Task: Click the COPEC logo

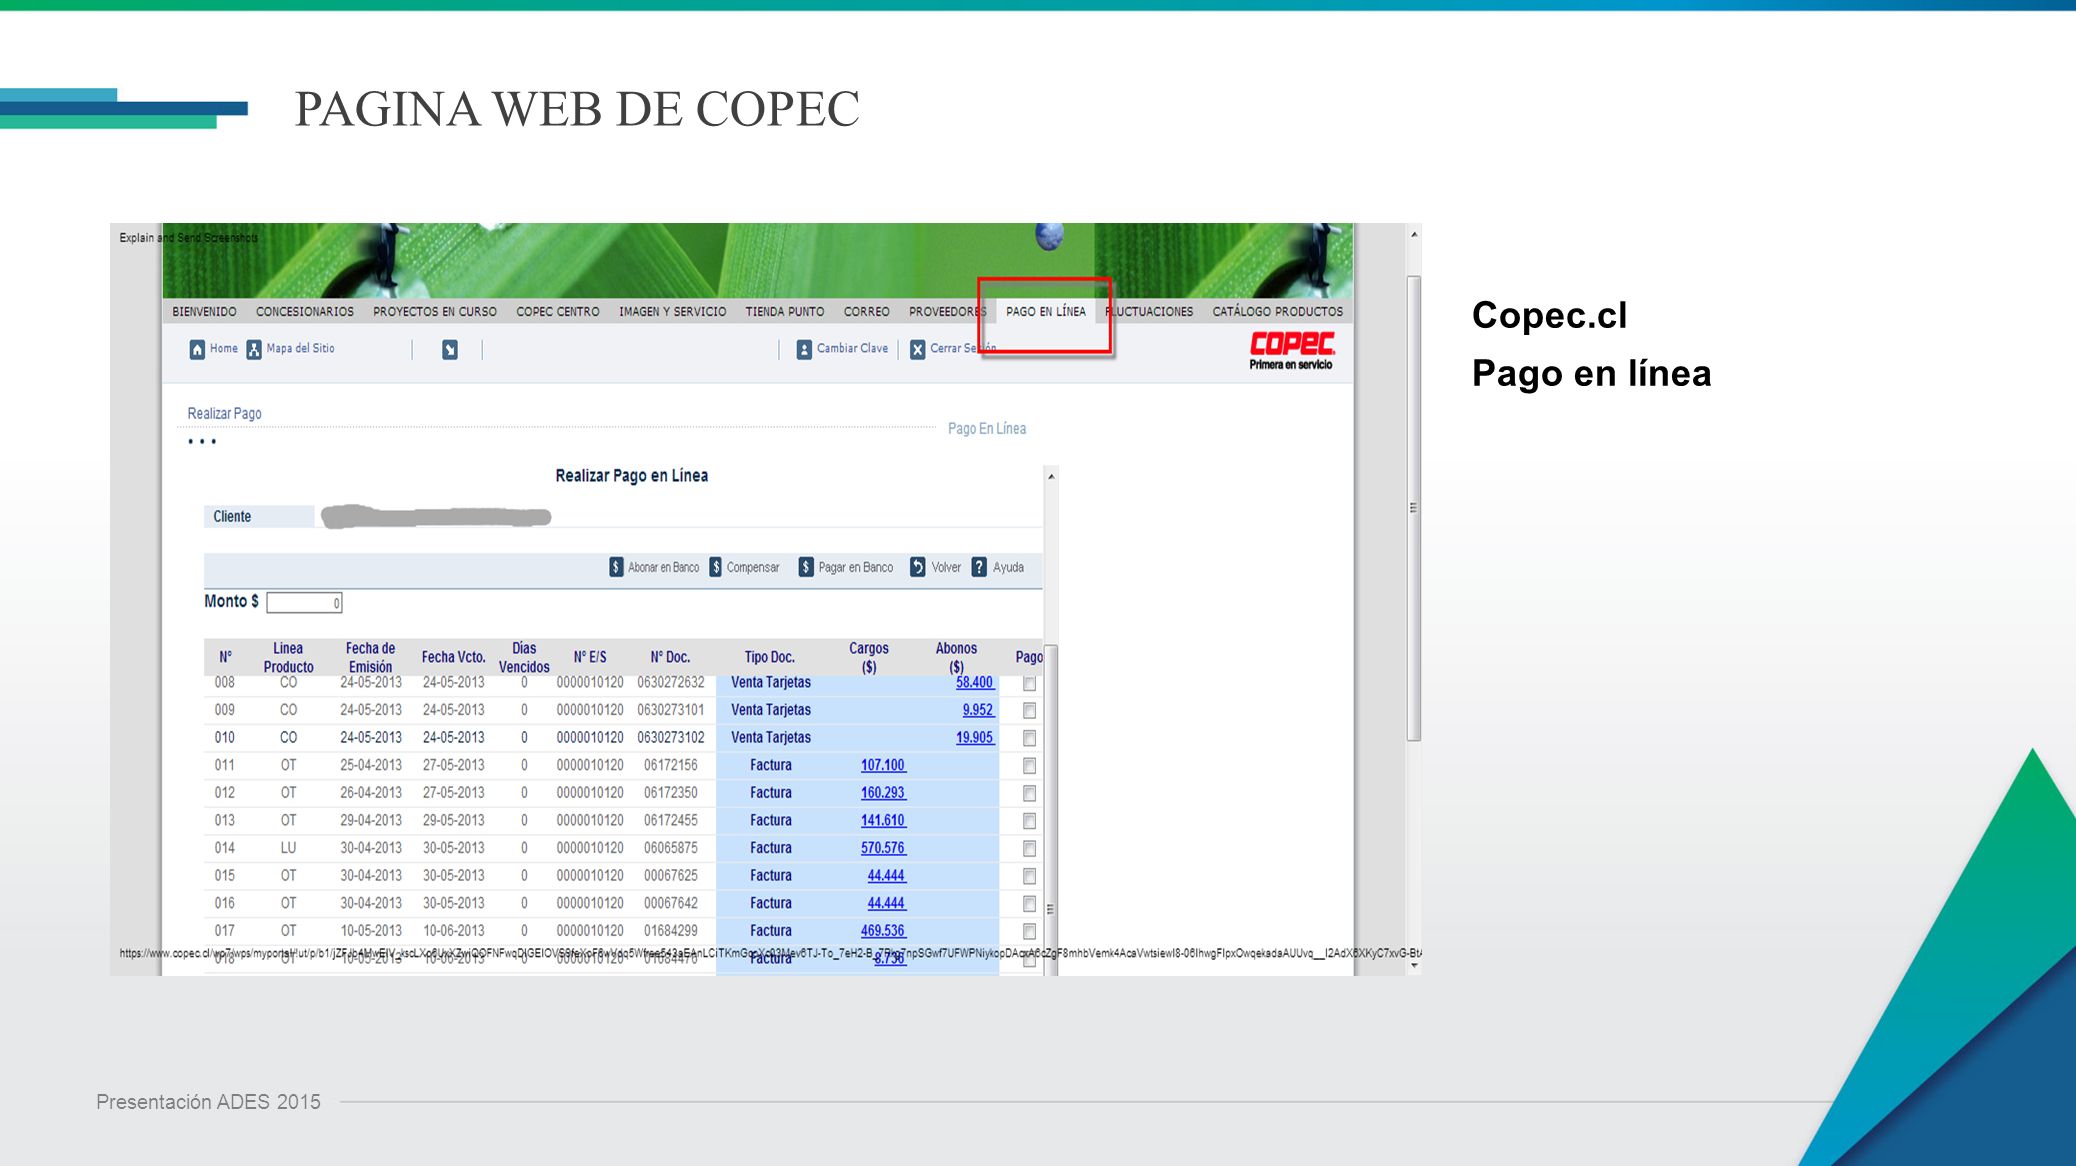Action: point(1291,350)
